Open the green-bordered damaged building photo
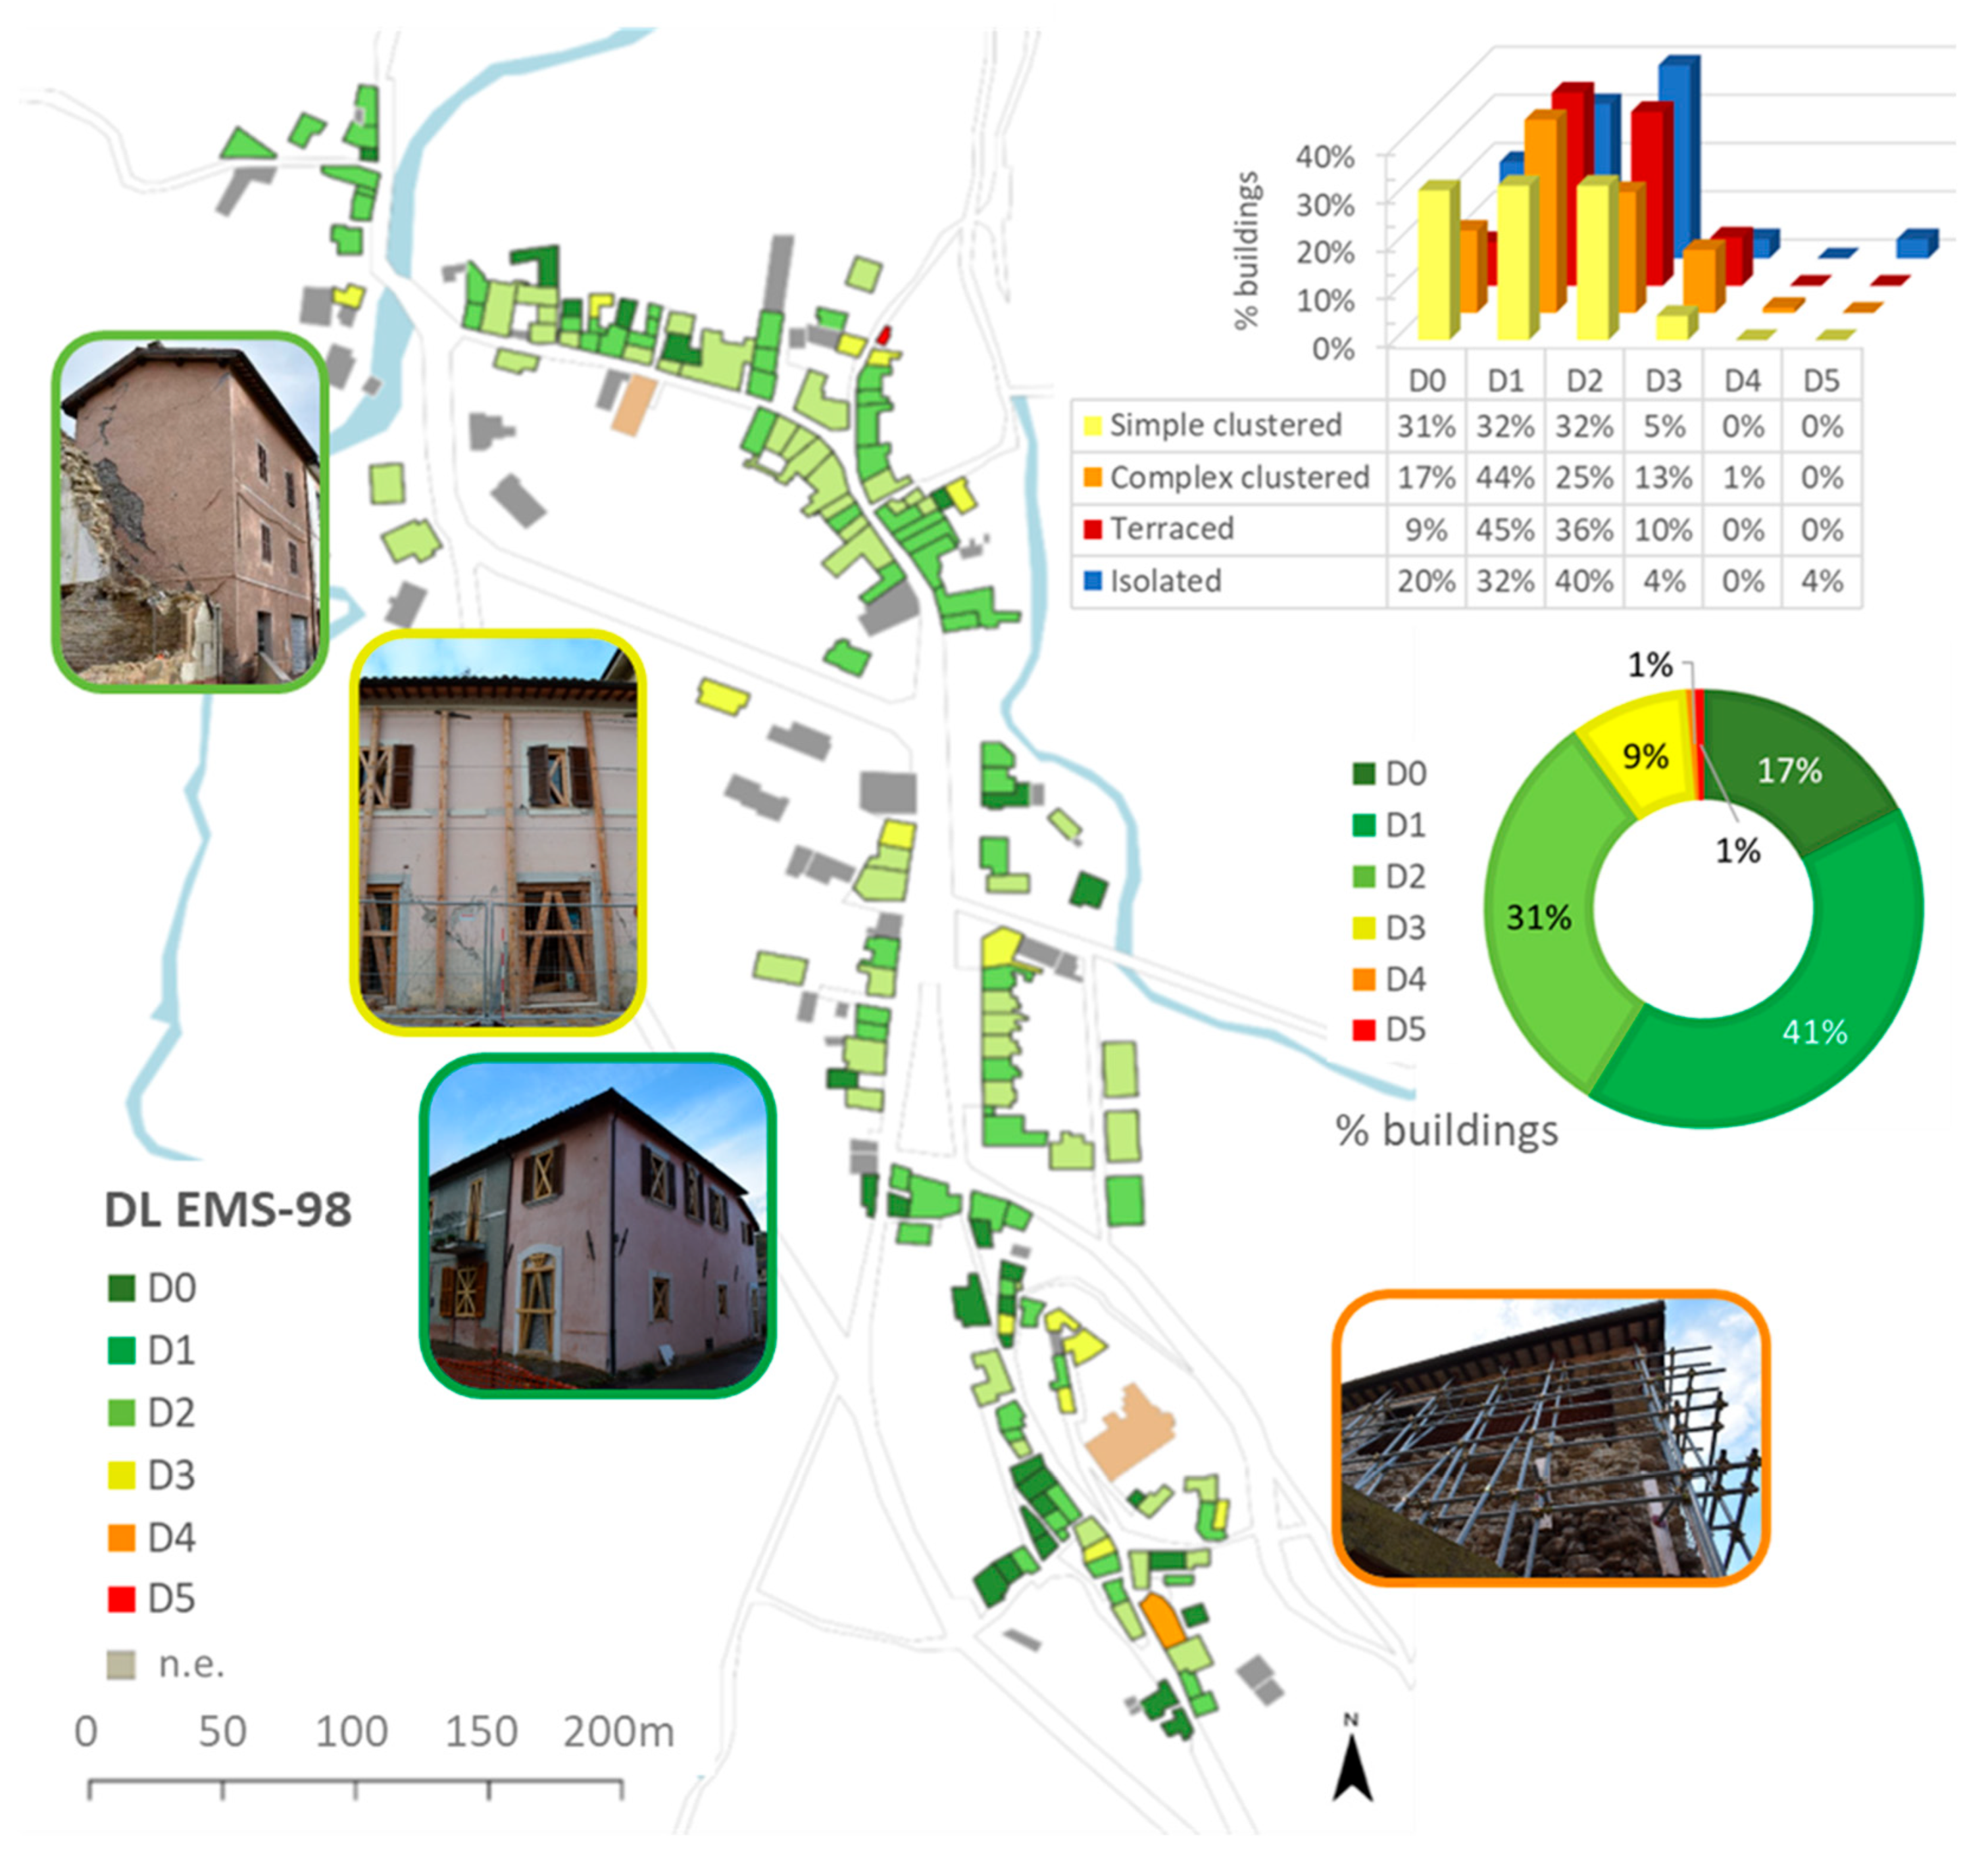 (x=190, y=512)
